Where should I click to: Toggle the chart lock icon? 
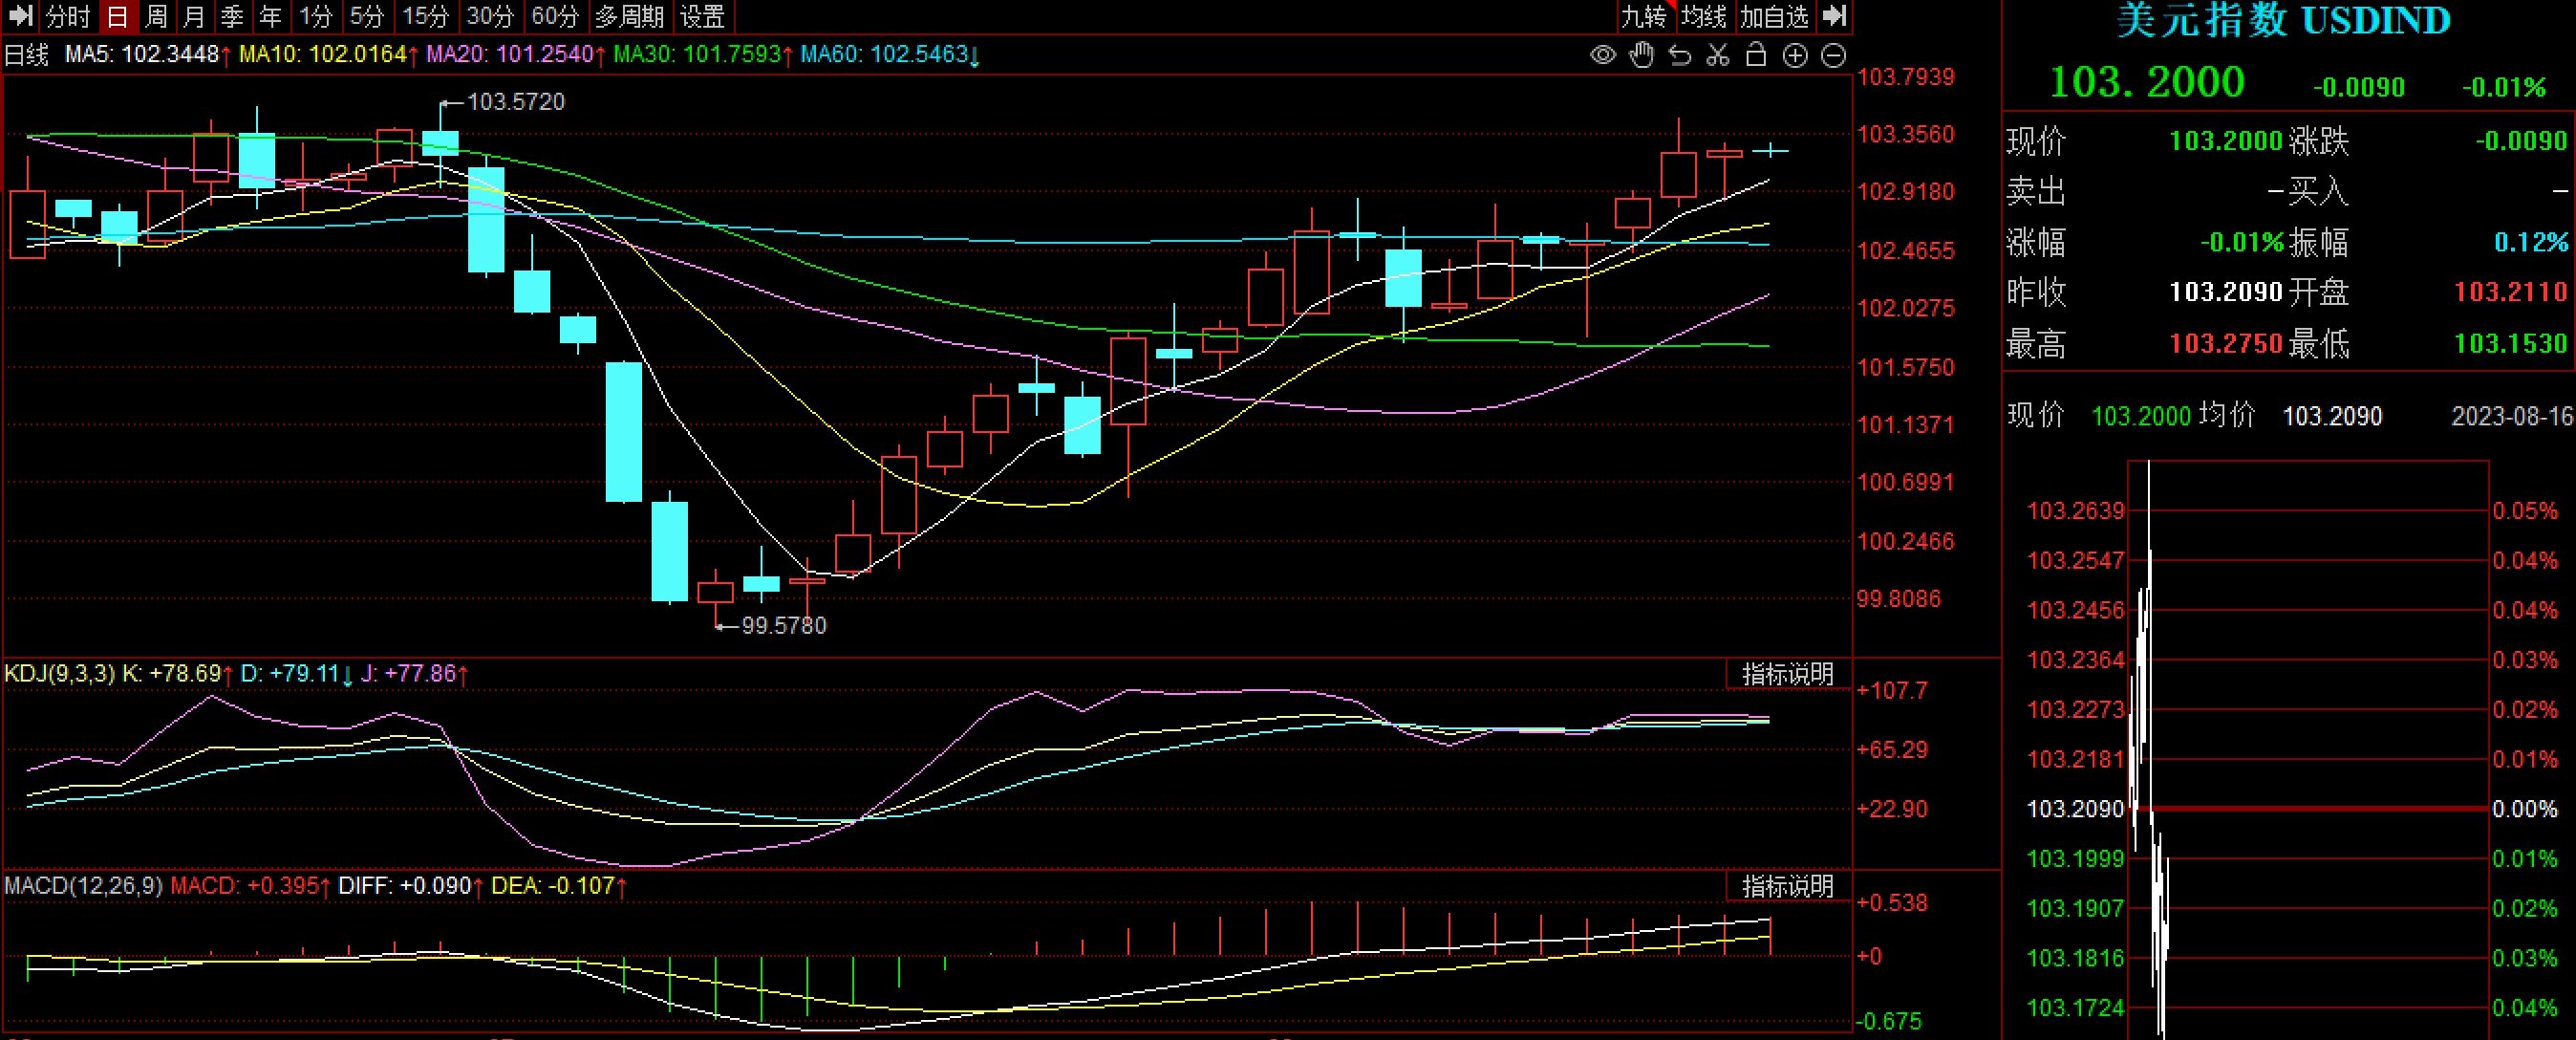1756,55
